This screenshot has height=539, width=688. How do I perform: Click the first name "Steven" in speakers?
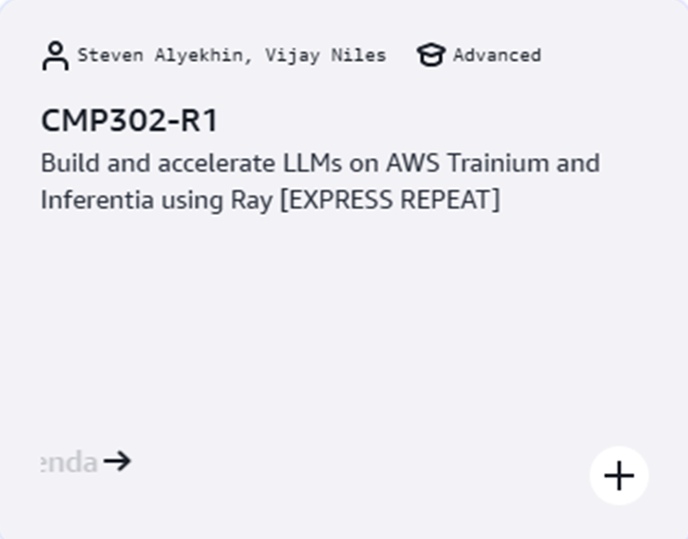pos(110,55)
